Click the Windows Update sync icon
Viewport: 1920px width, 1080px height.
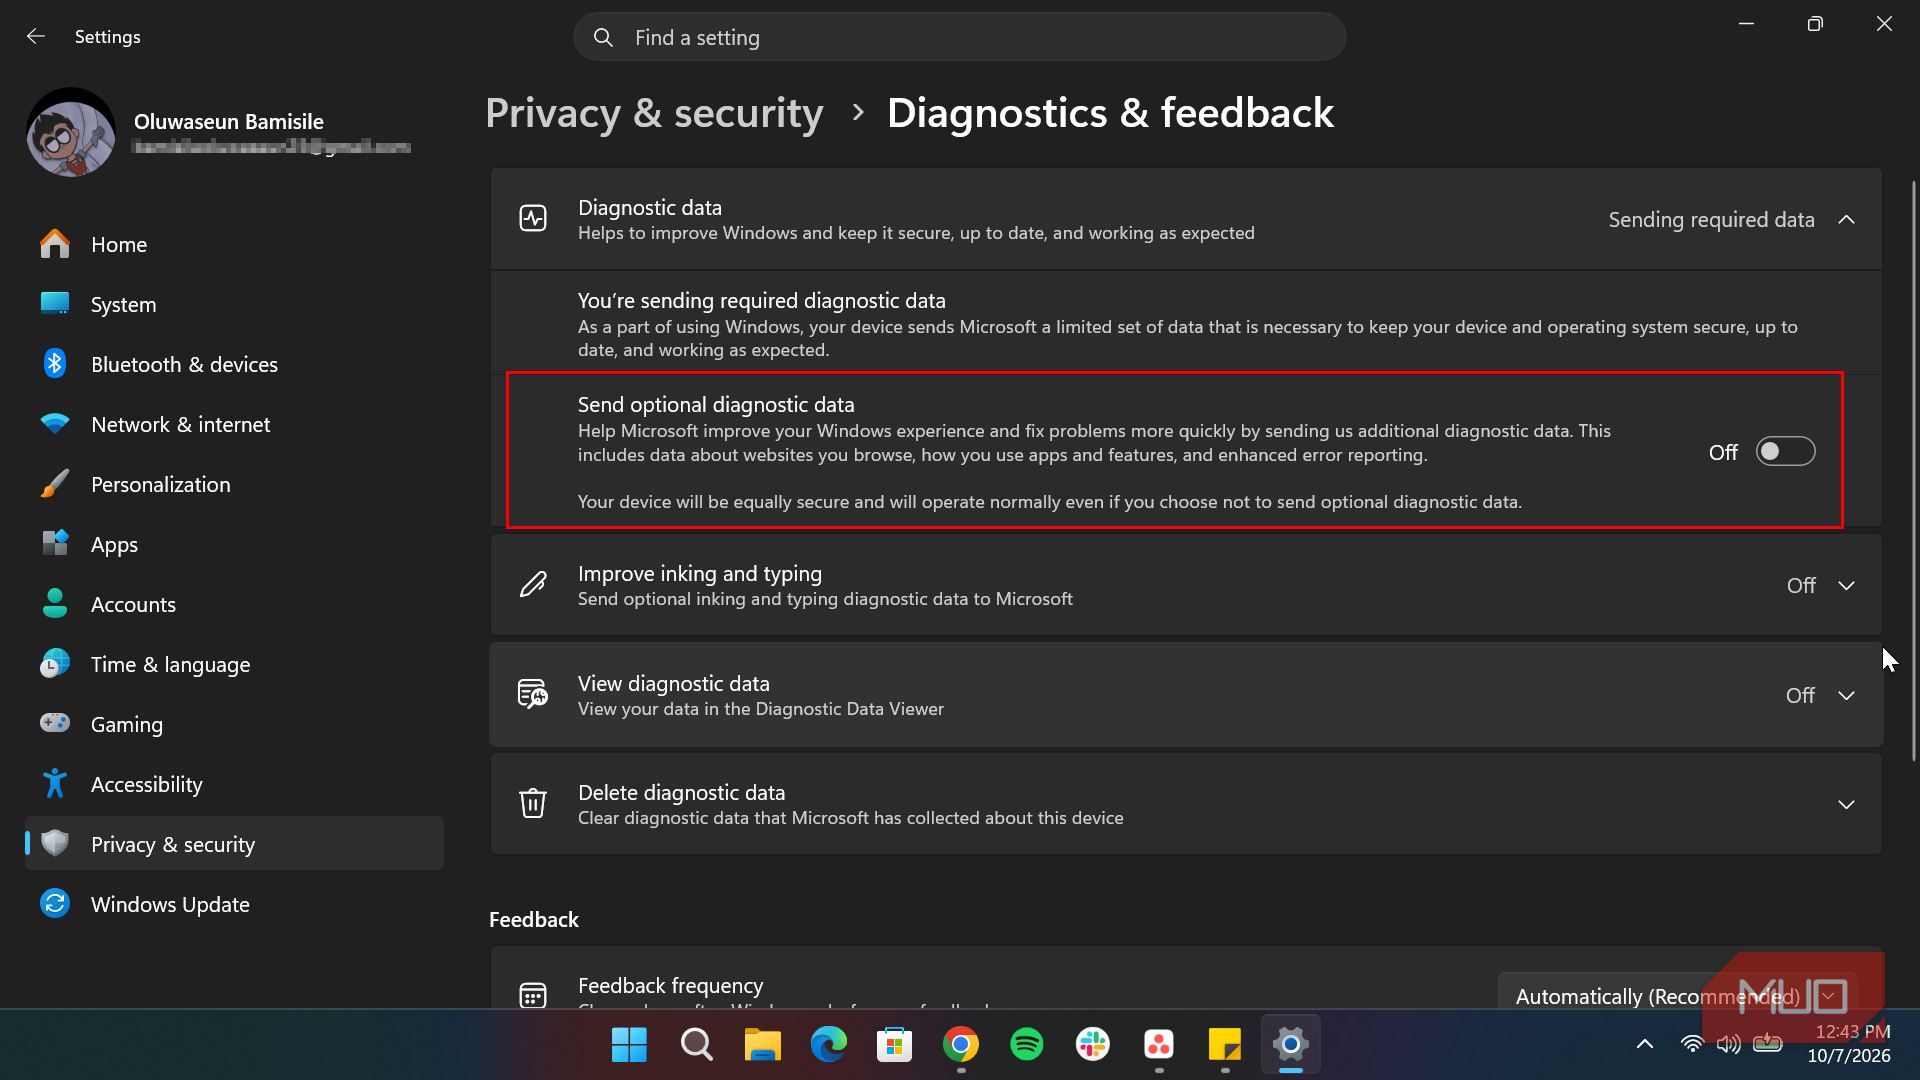click(55, 904)
